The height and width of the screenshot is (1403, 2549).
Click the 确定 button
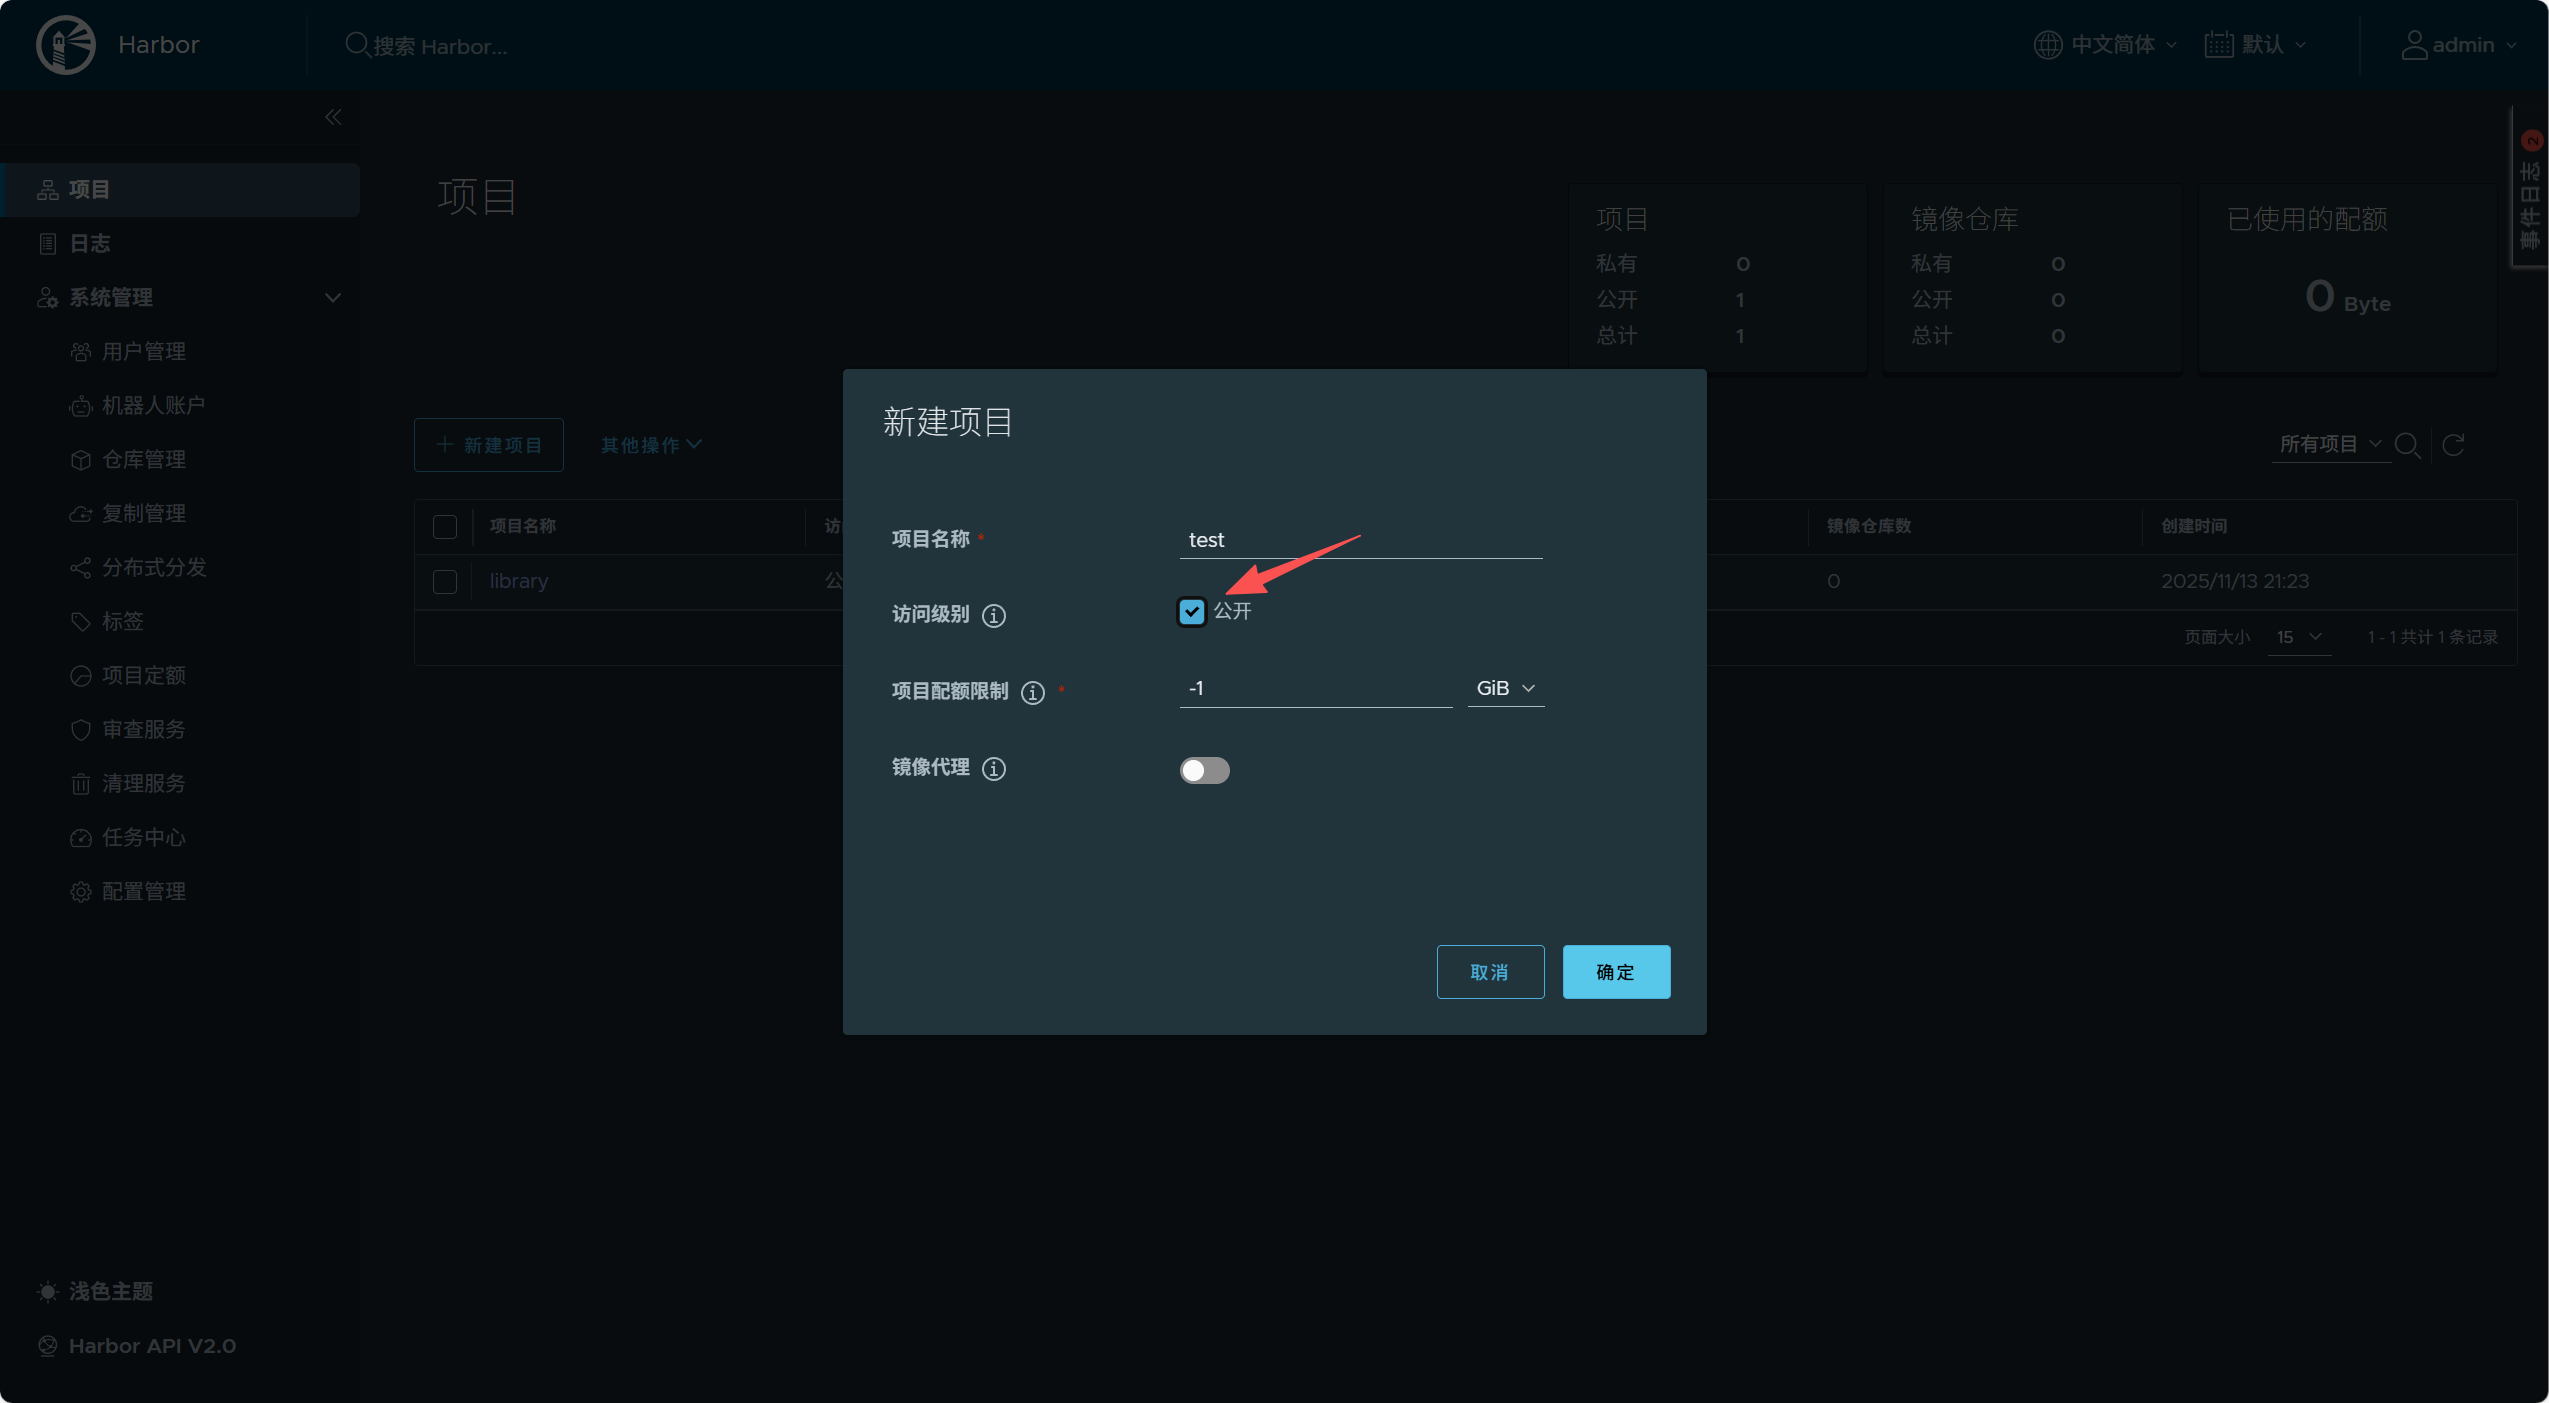coord(1615,972)
